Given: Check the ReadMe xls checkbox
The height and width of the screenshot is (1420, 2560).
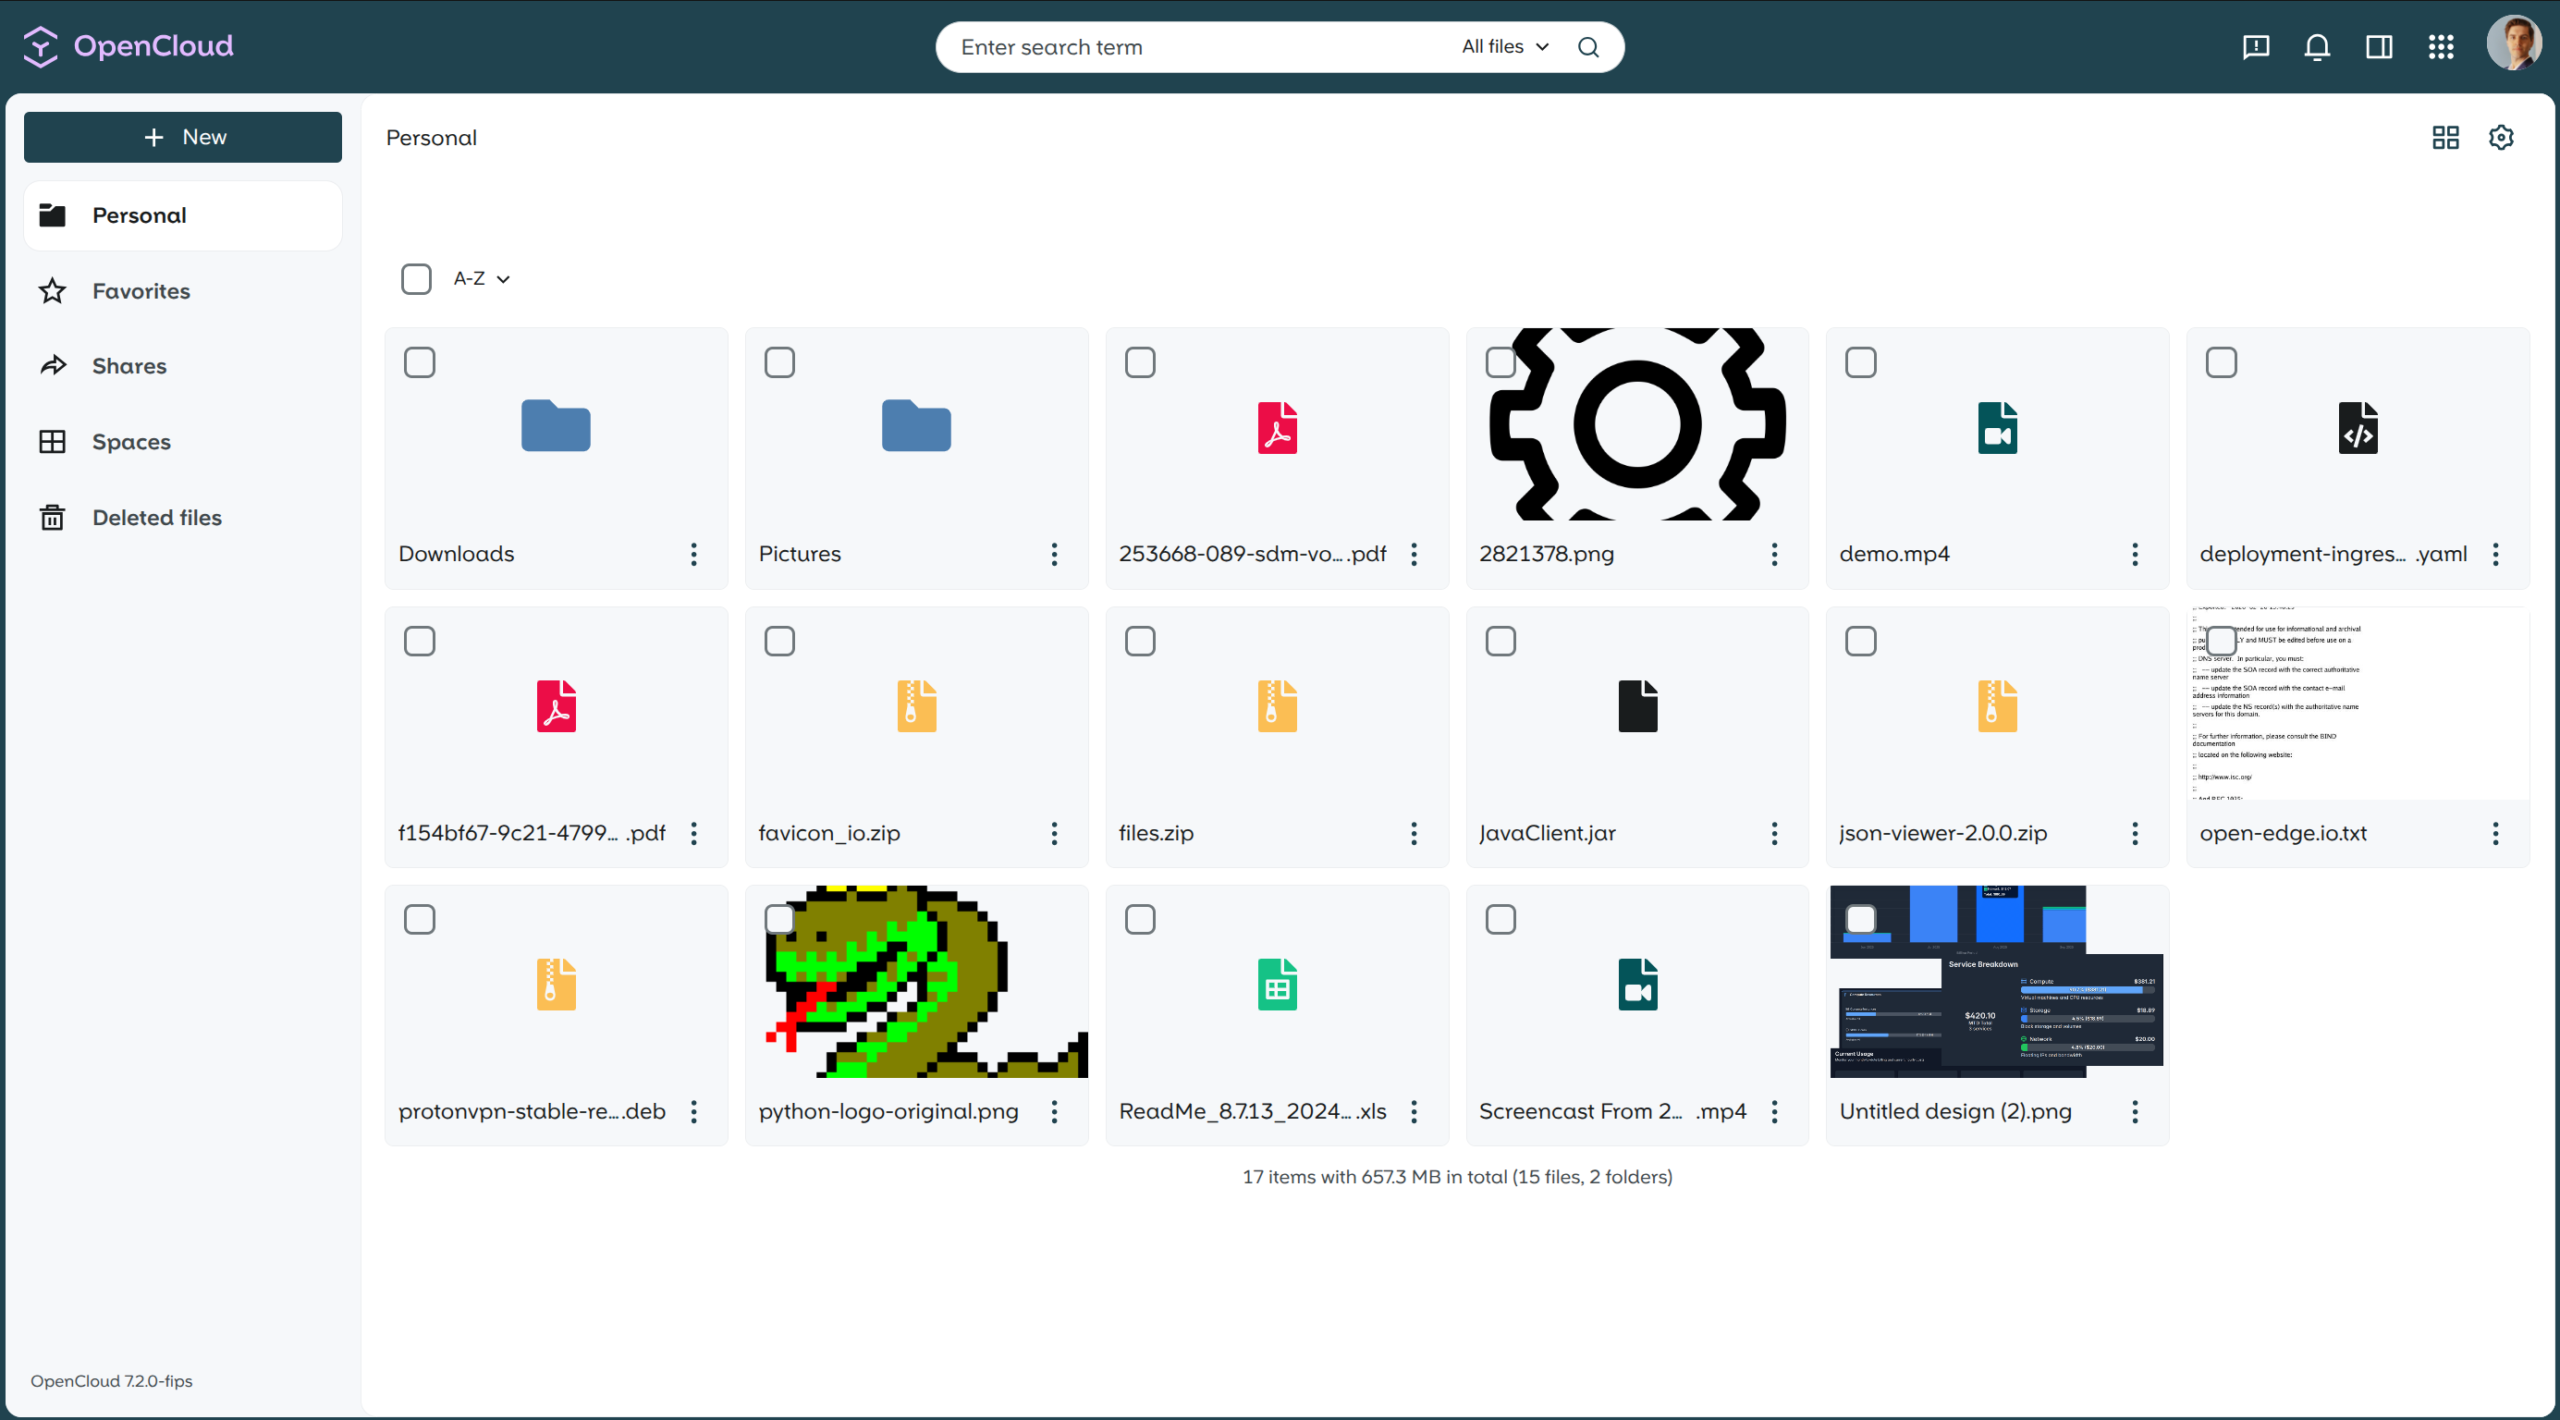Looking at the screenshot, I should (1140, 919).
